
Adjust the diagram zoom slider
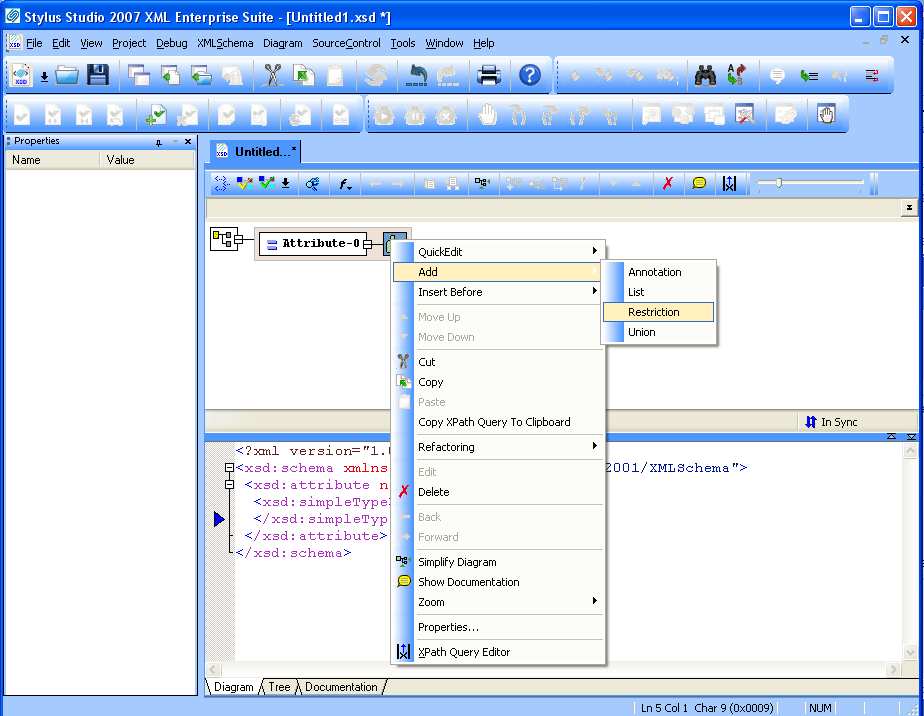pyautogui.click(x=778, y=182)
